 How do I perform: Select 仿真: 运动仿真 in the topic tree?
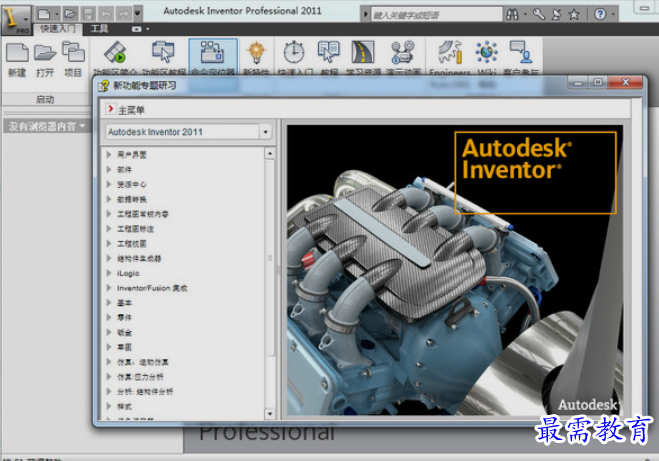[143, 362]
